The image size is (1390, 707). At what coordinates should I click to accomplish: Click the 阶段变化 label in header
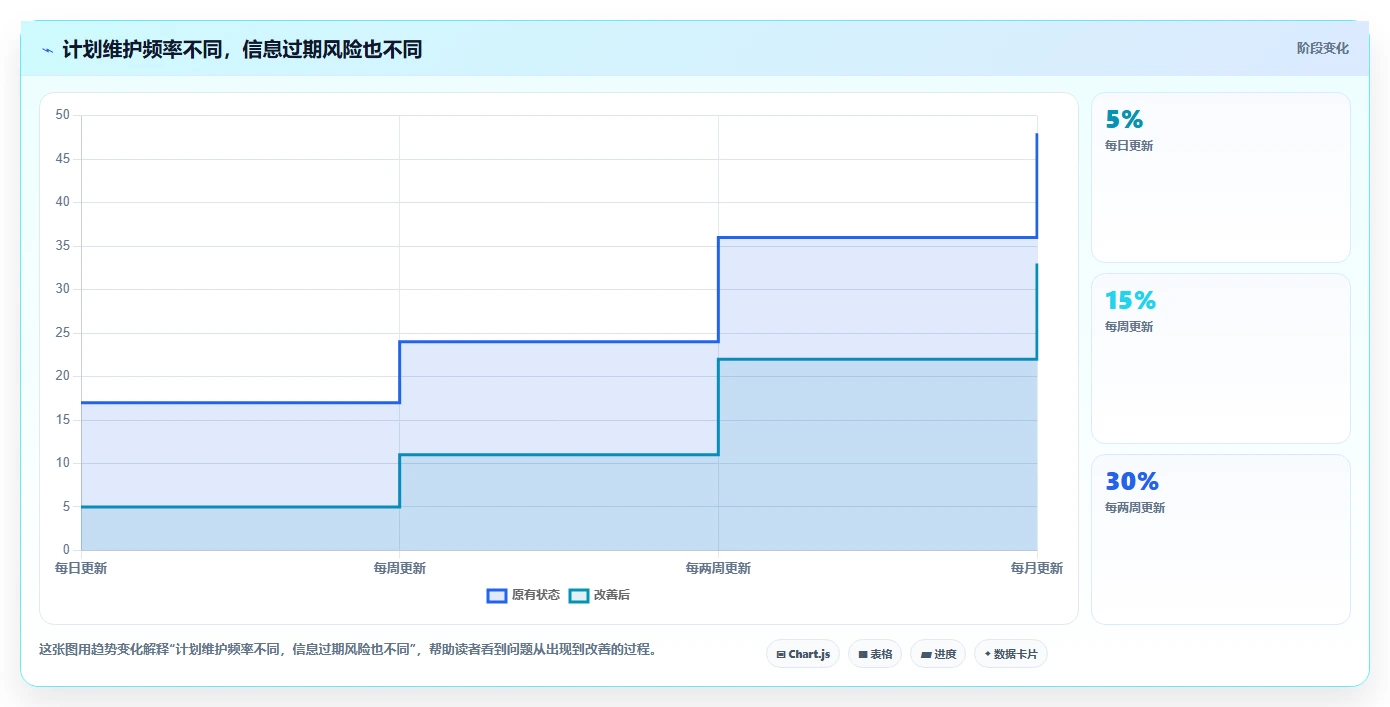pos(1323,48)
